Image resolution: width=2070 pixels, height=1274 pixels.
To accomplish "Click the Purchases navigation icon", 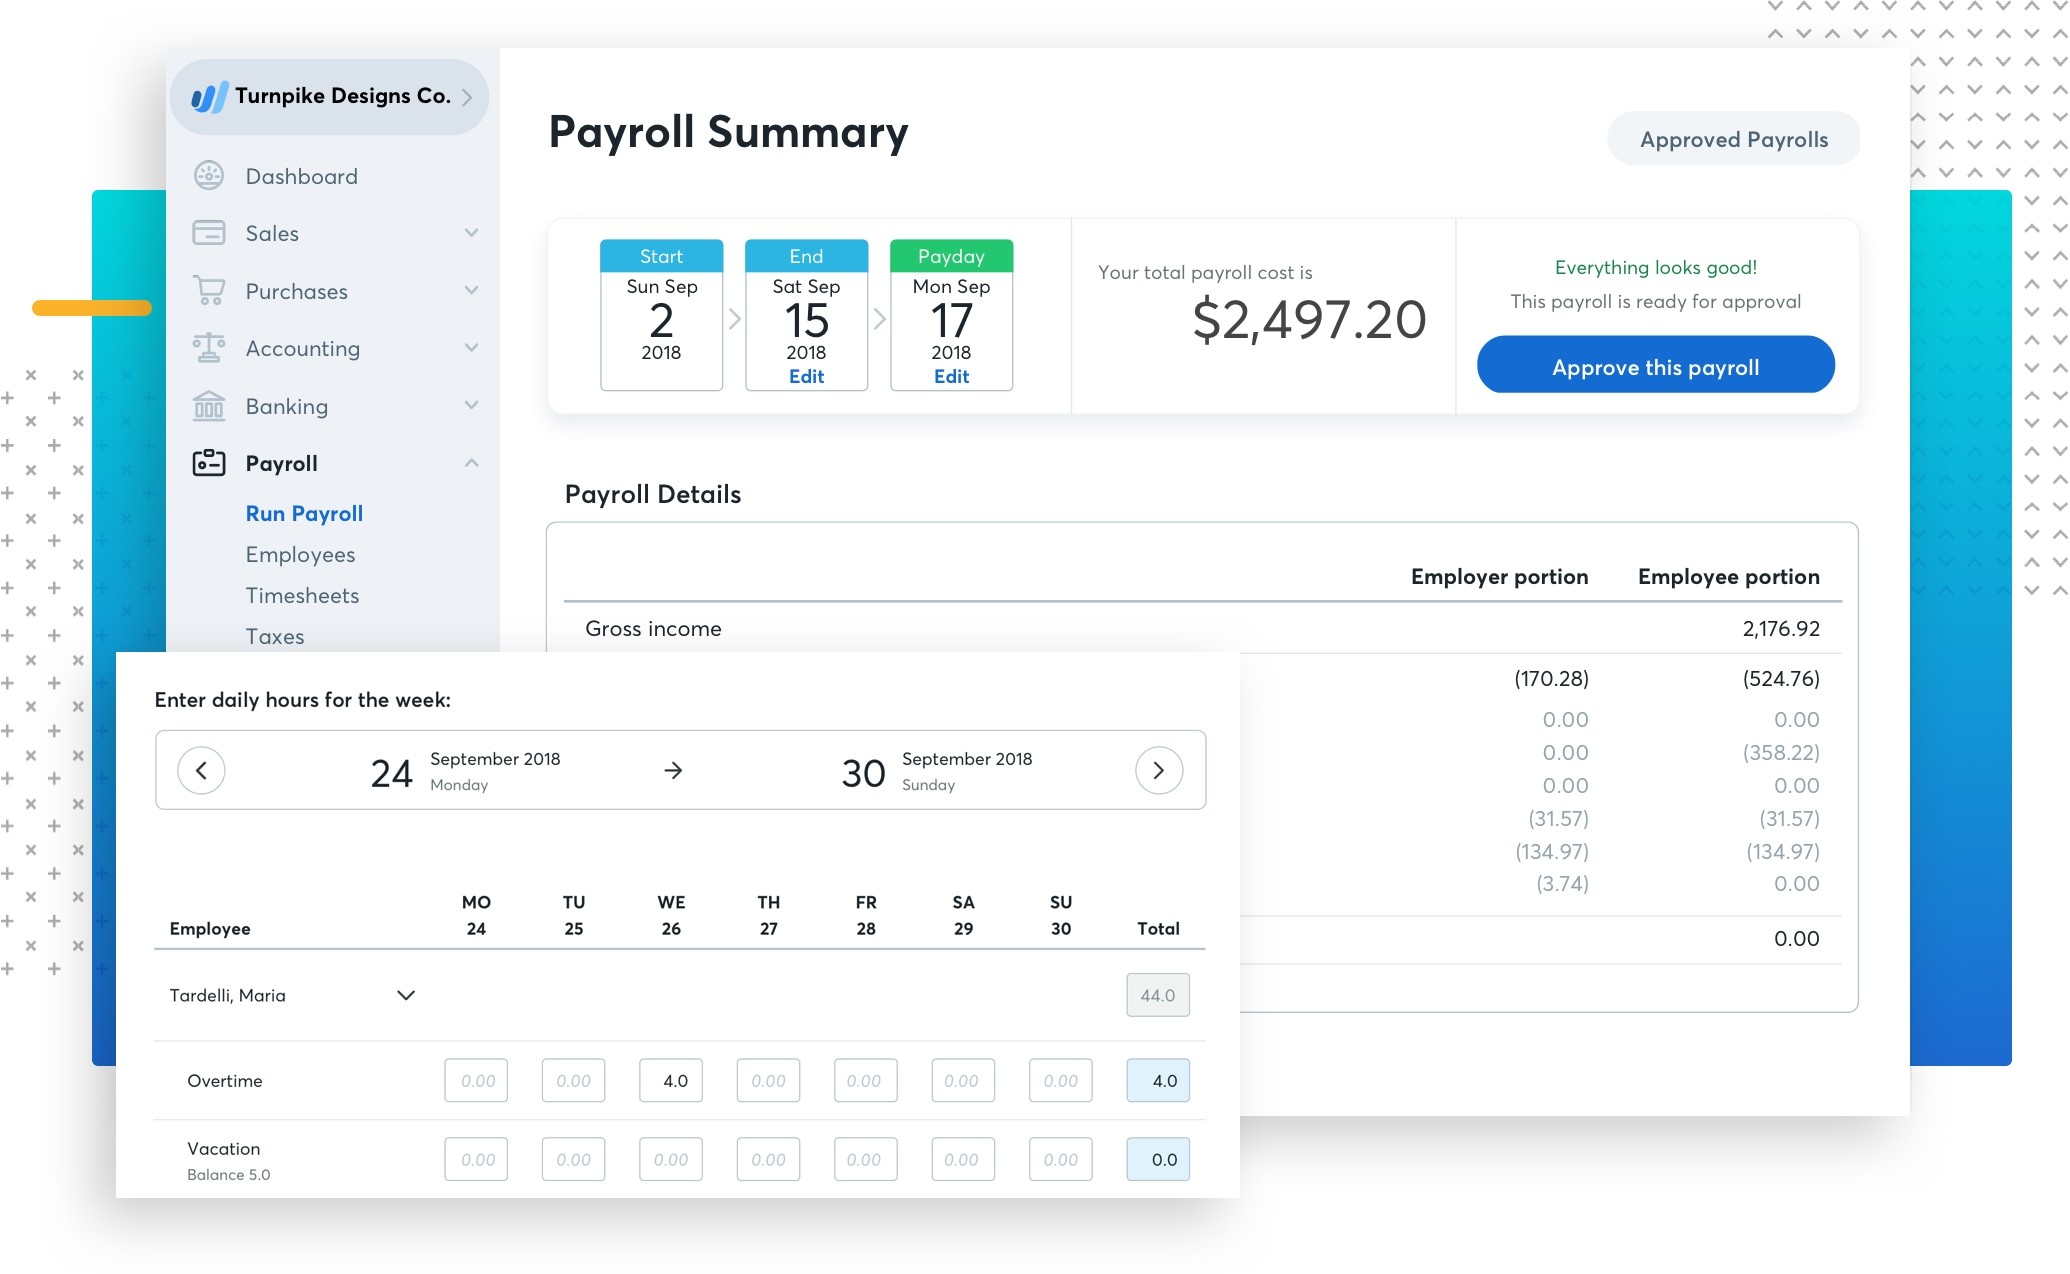I will pyautogui.click(x=207, y=291).
